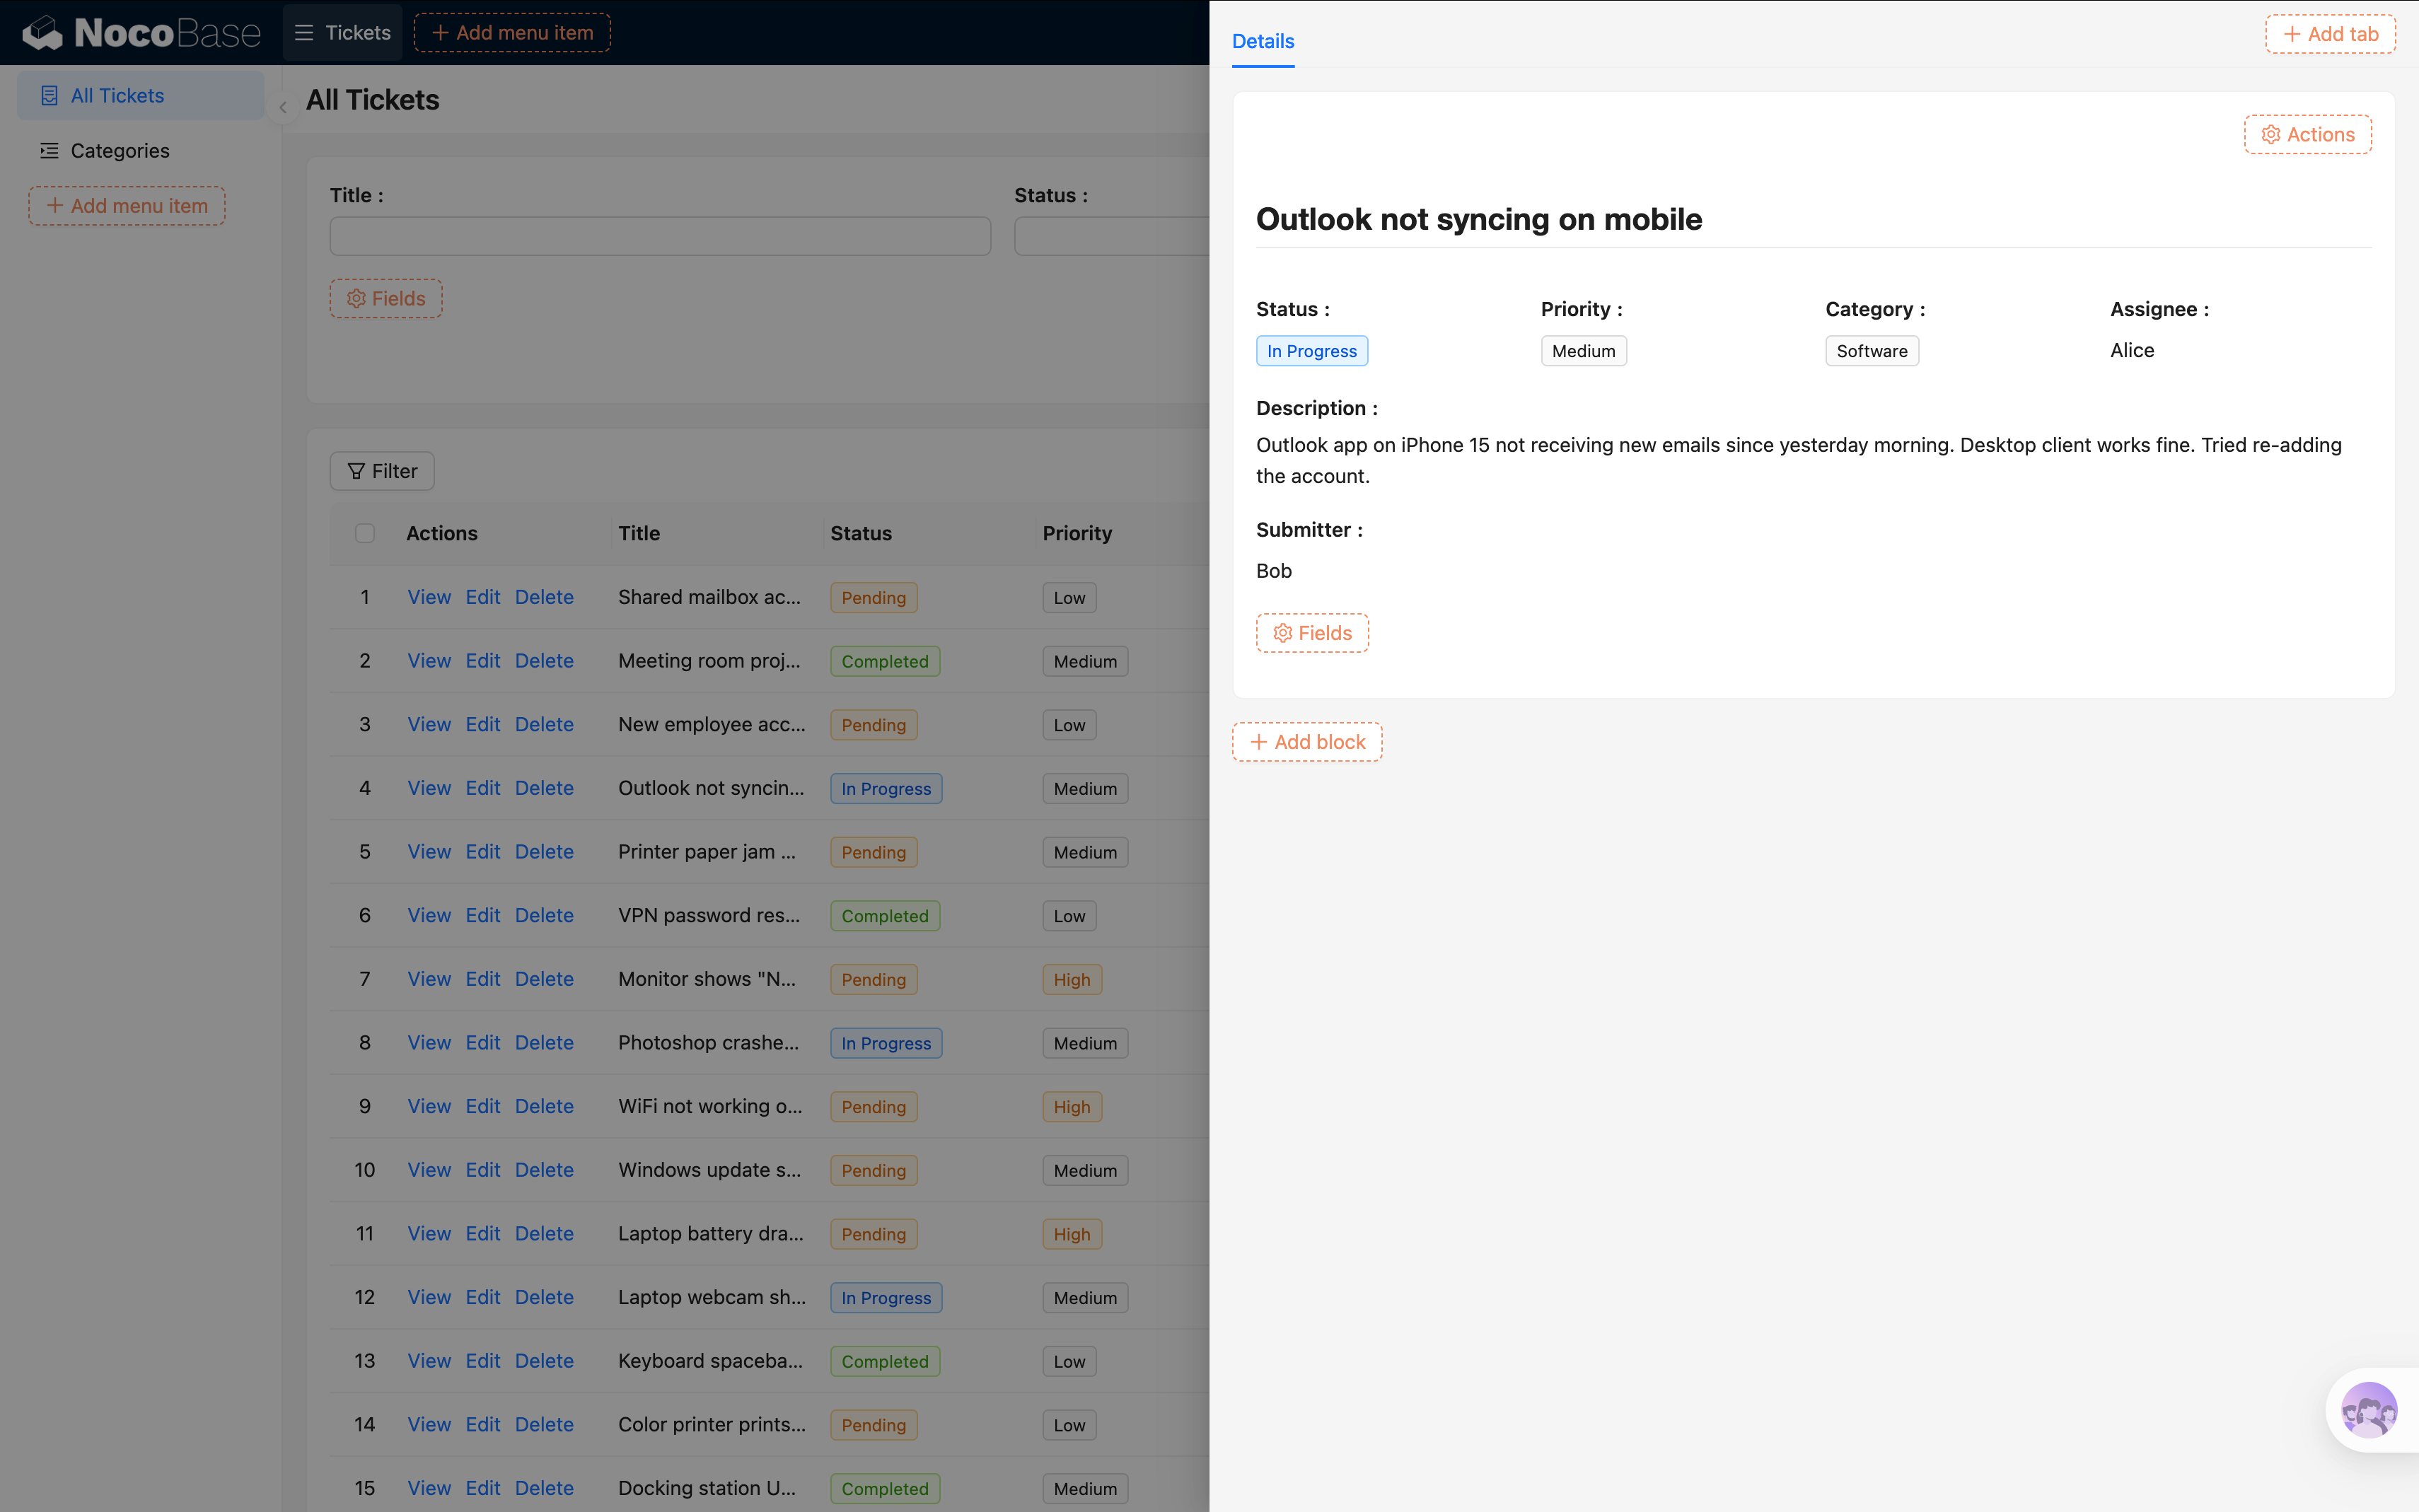
Task: Click Delete link for row 12
Action: pyautogui.click(x=544, y=1297)
